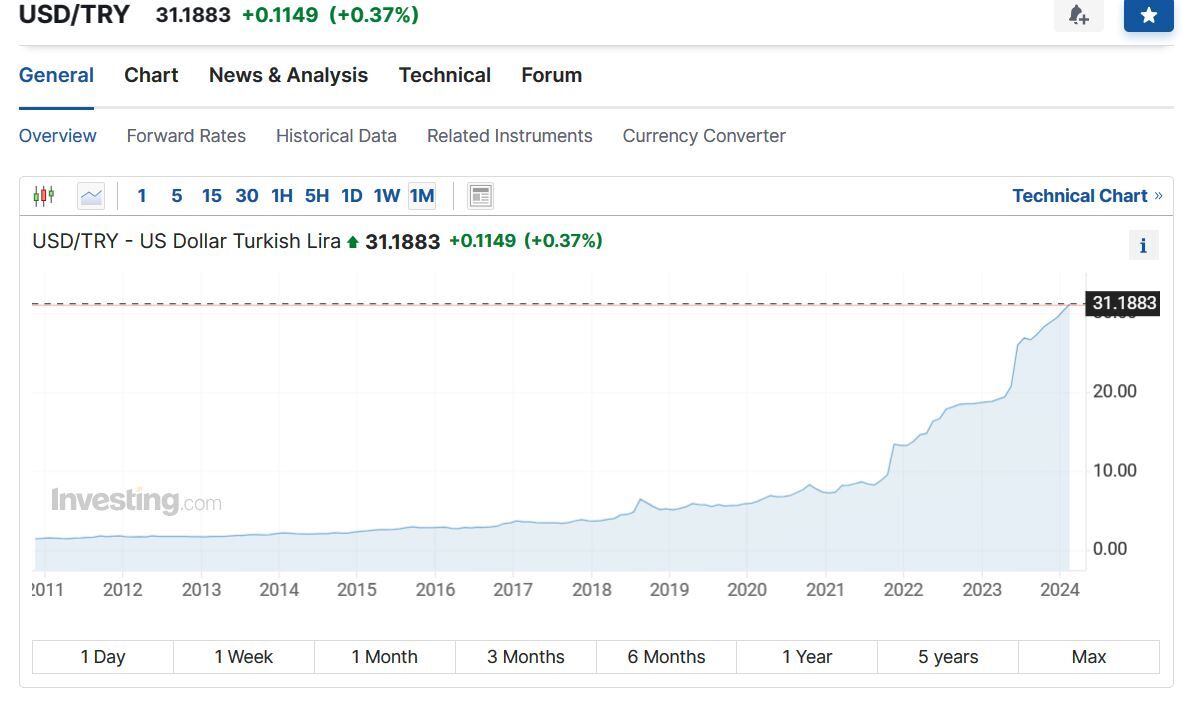The width and height of the screenshot is (1183, 716).
Task: Select the 1M chart interval
Action: [422, 196]
